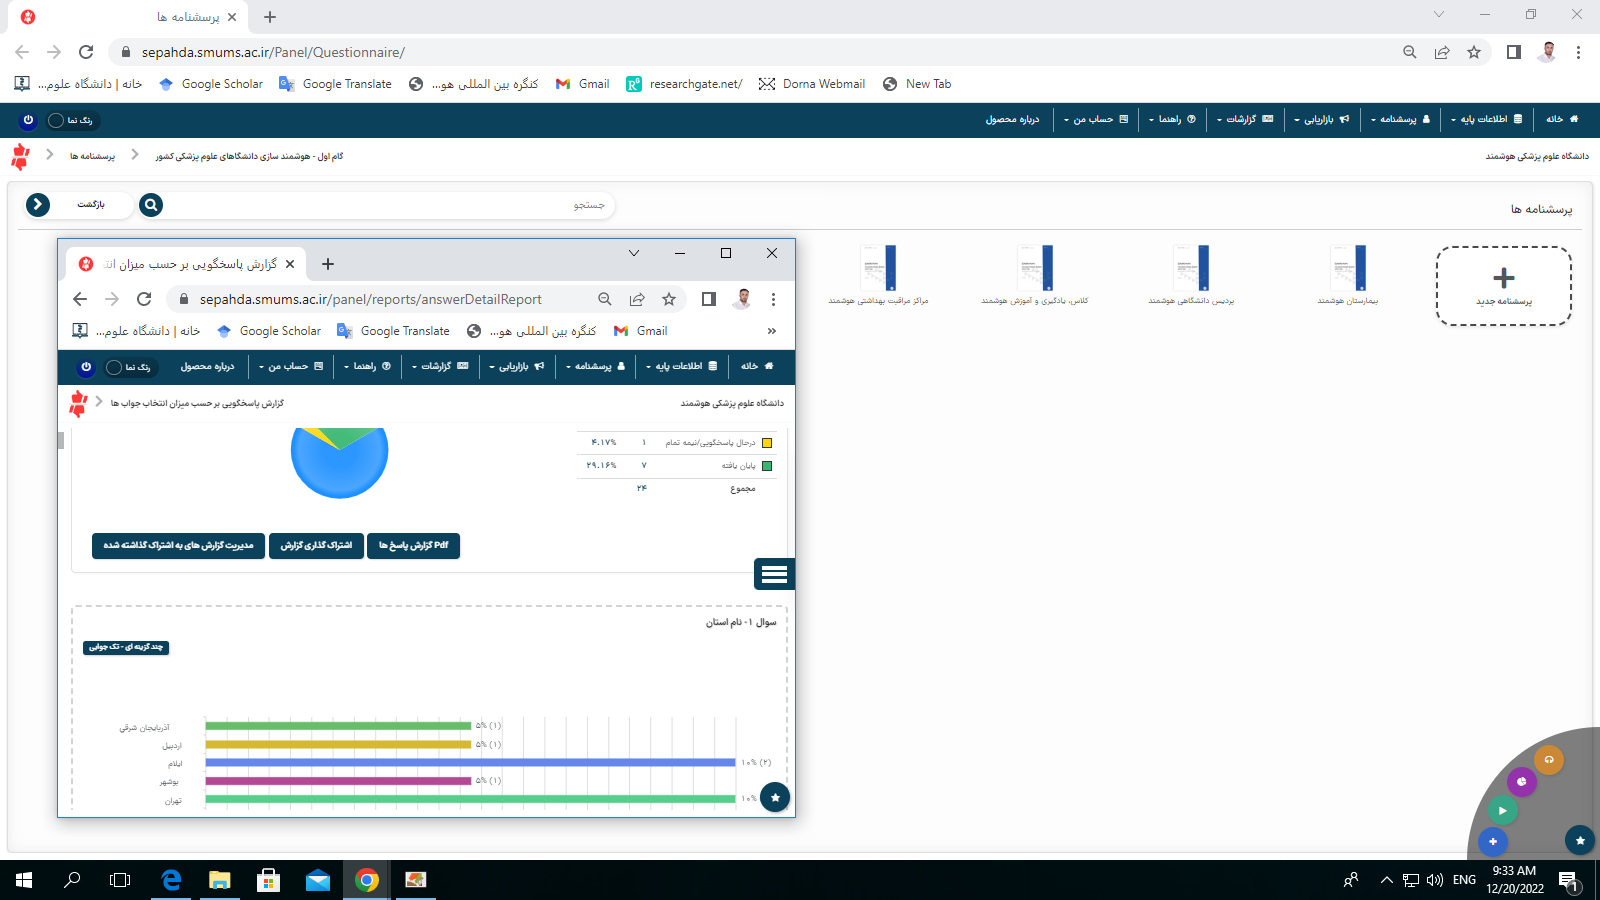This screenshot has height=900, width=1600.
Task: Click the red logo icon in popup breadcrumb bar
Action: point(78,403)
